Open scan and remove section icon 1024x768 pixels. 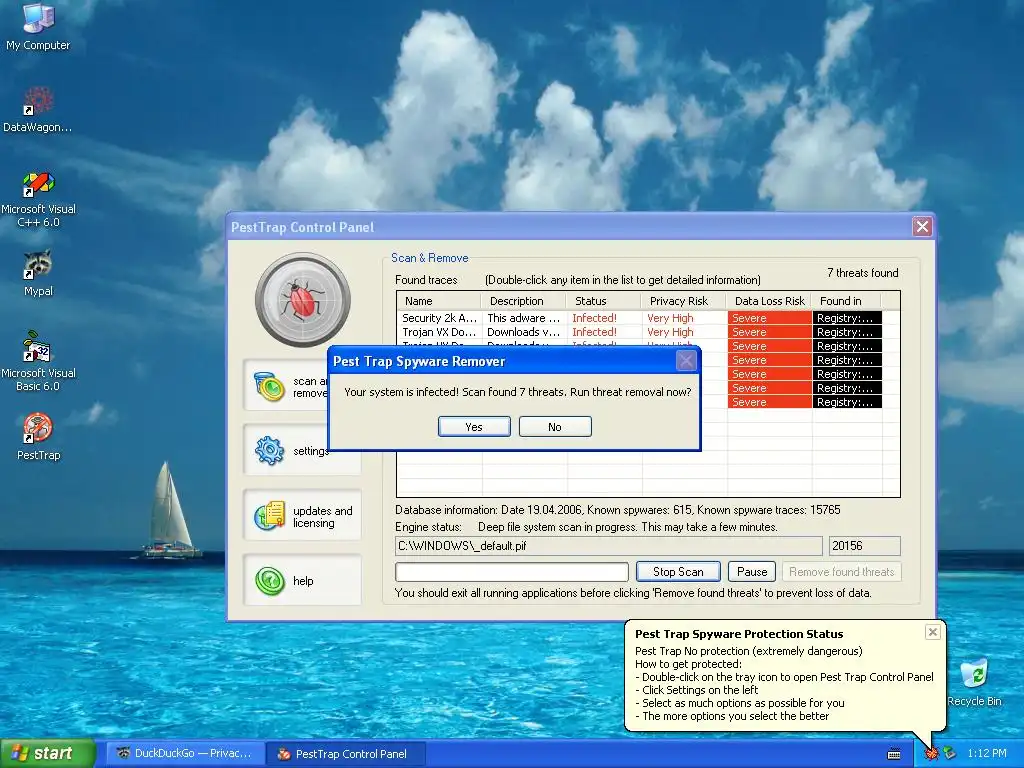(x=269, y=387)
